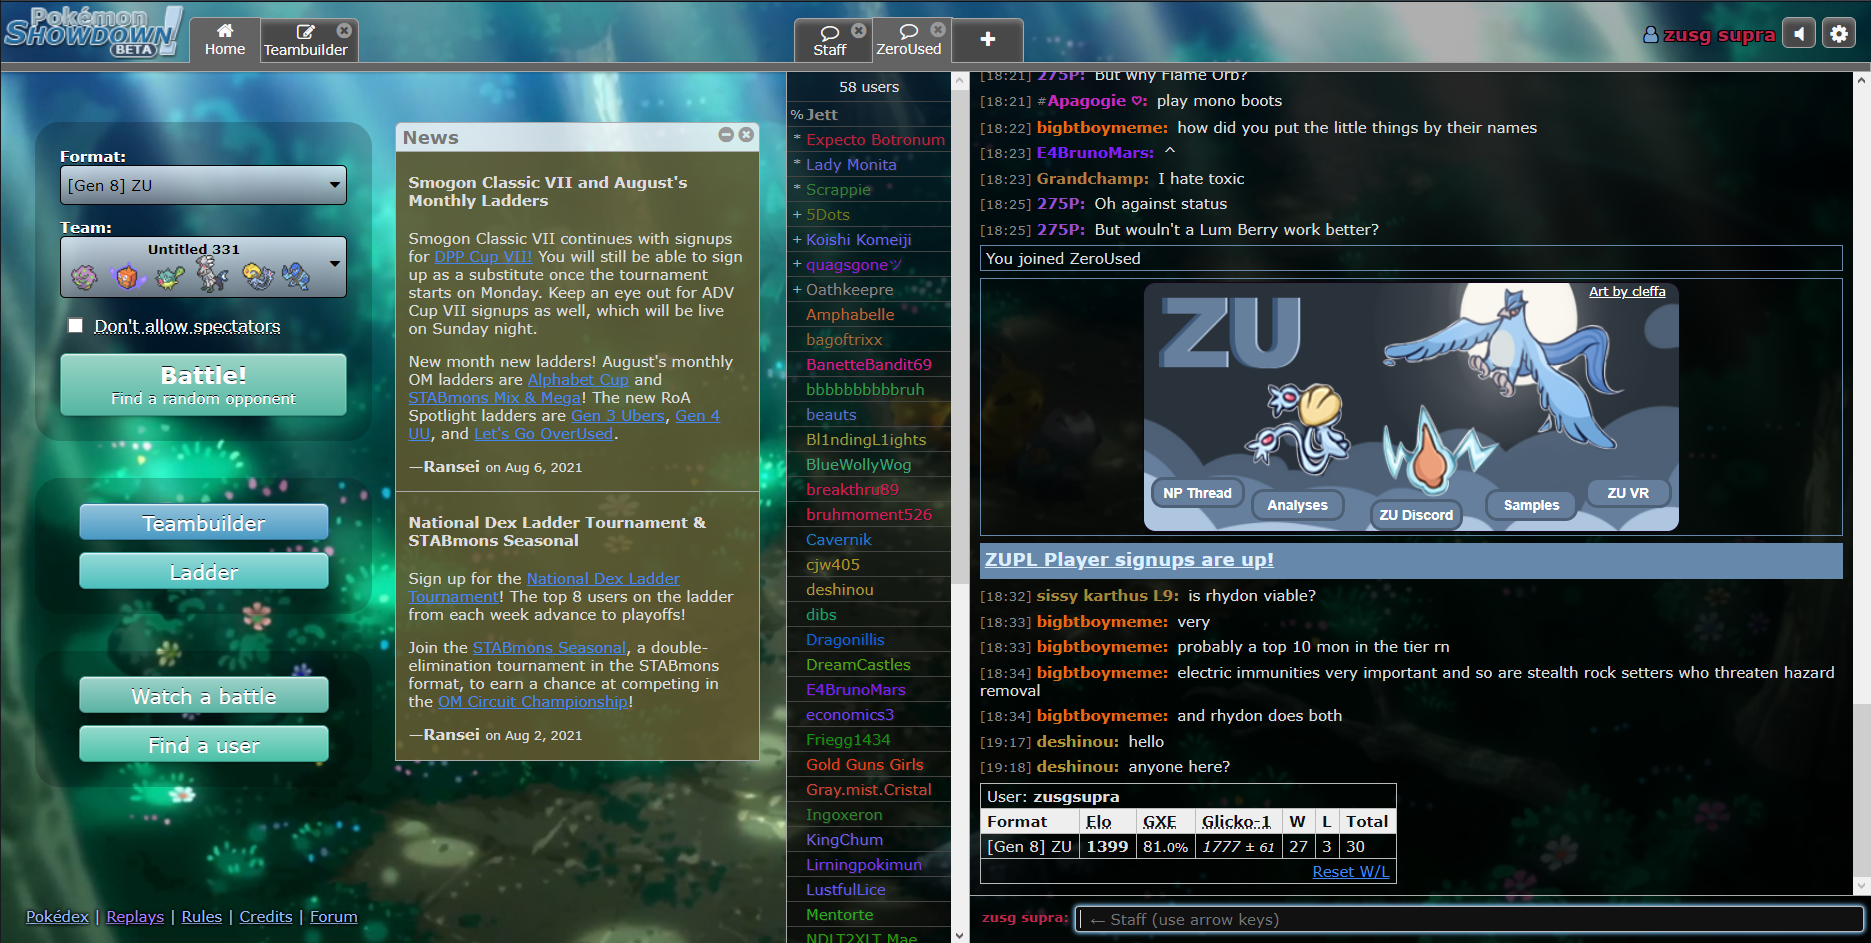Click the GXE column header
Viewport: 1871px width, 943px height.
[x=1159, y=822]
